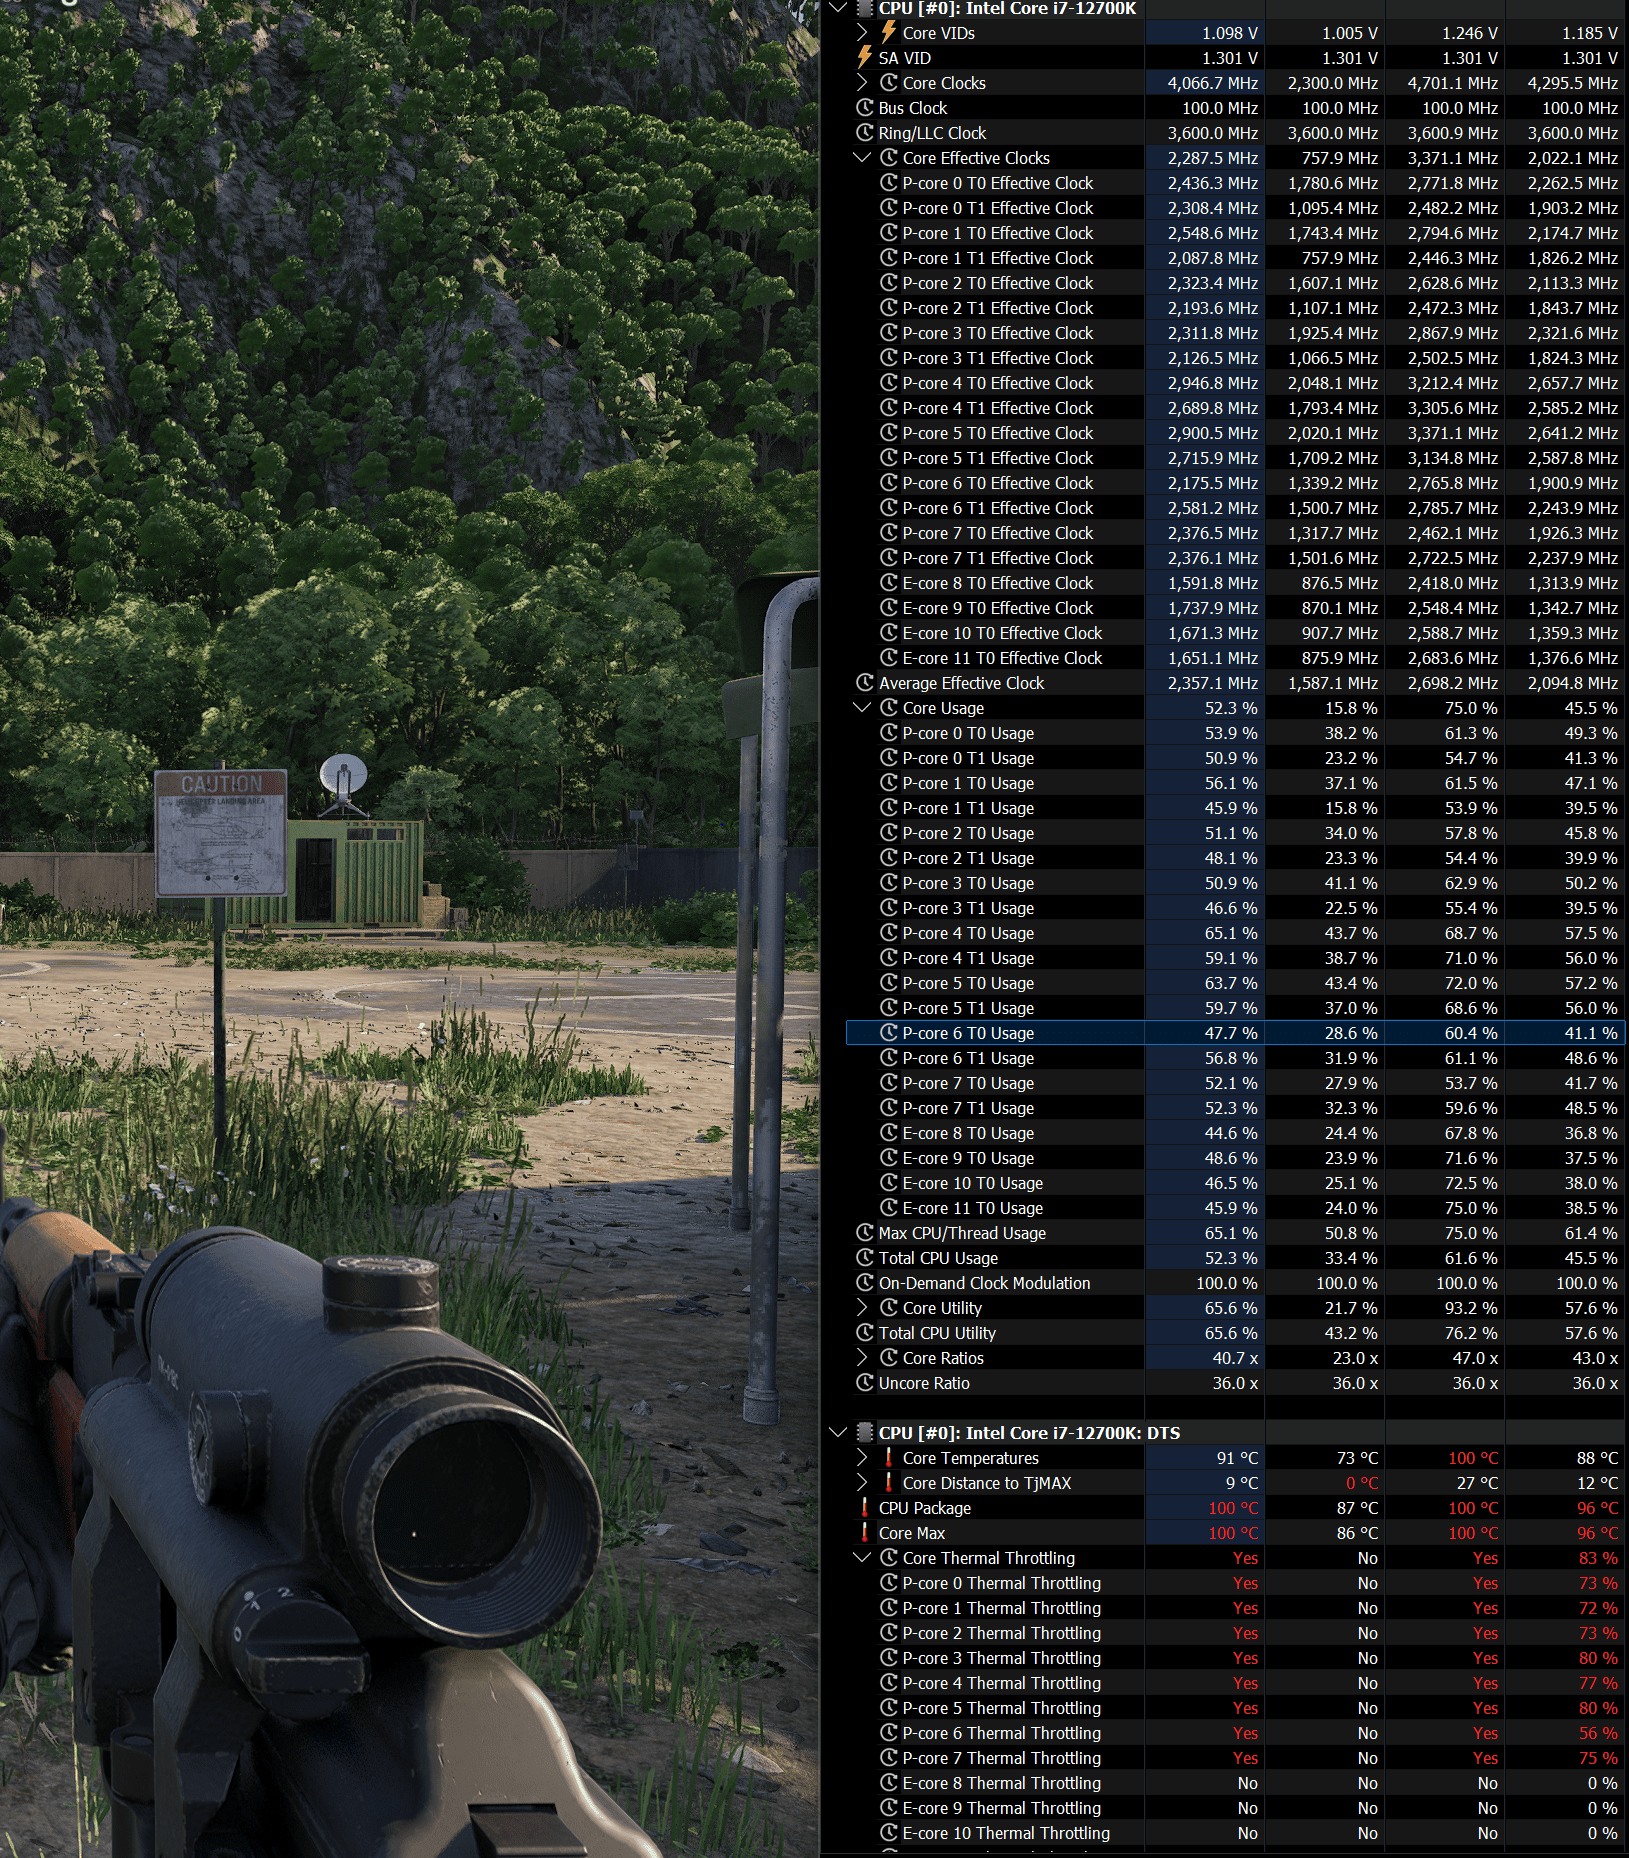Click the 52.3 % Total CPU Usage value
The image size is (1629, 1858).
1231,1258
